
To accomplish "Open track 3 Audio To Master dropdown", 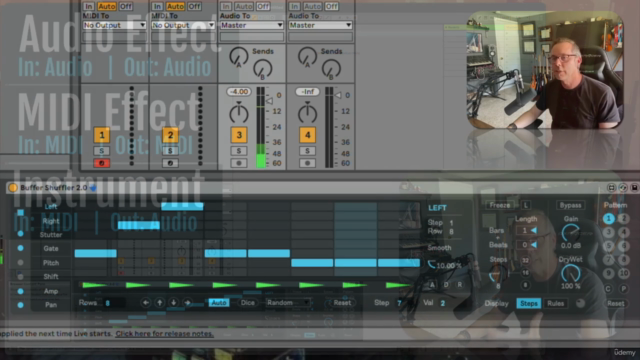I will 251,25.
